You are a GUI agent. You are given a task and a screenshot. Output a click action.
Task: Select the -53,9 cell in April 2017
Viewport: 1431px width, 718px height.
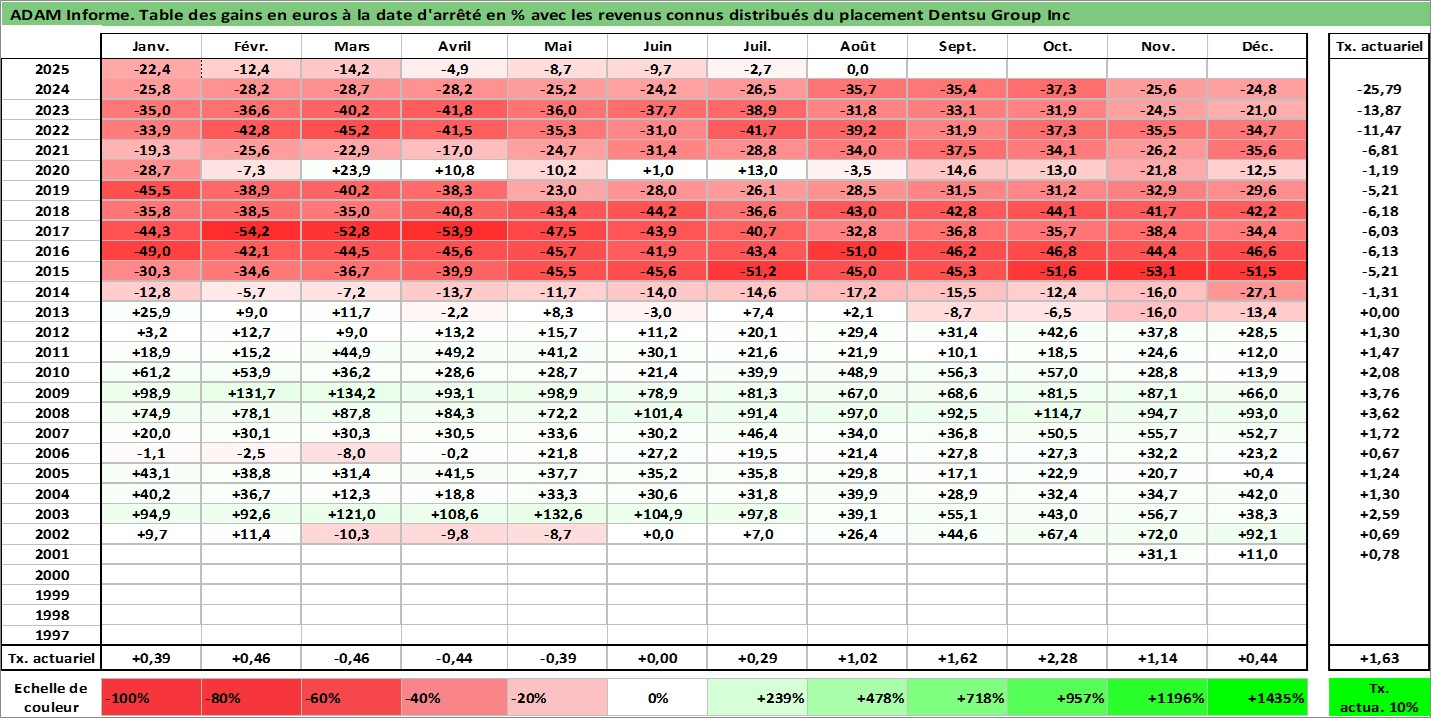tap(455, 231)
